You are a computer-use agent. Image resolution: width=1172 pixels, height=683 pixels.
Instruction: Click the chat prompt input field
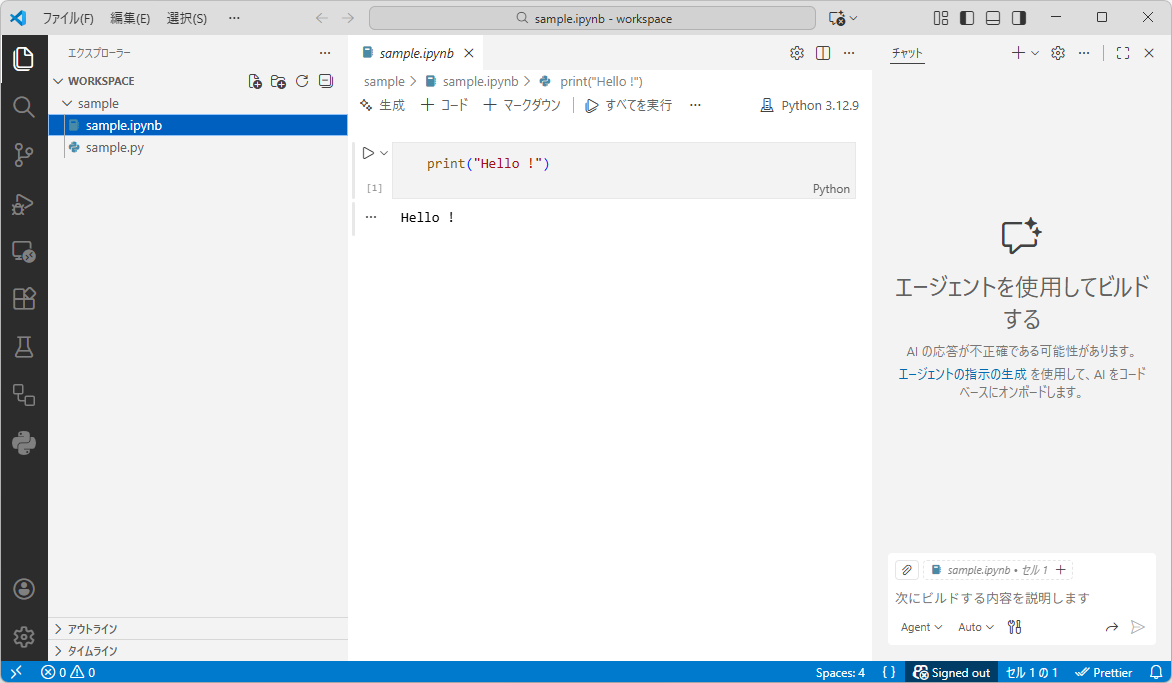(1022, 598)
